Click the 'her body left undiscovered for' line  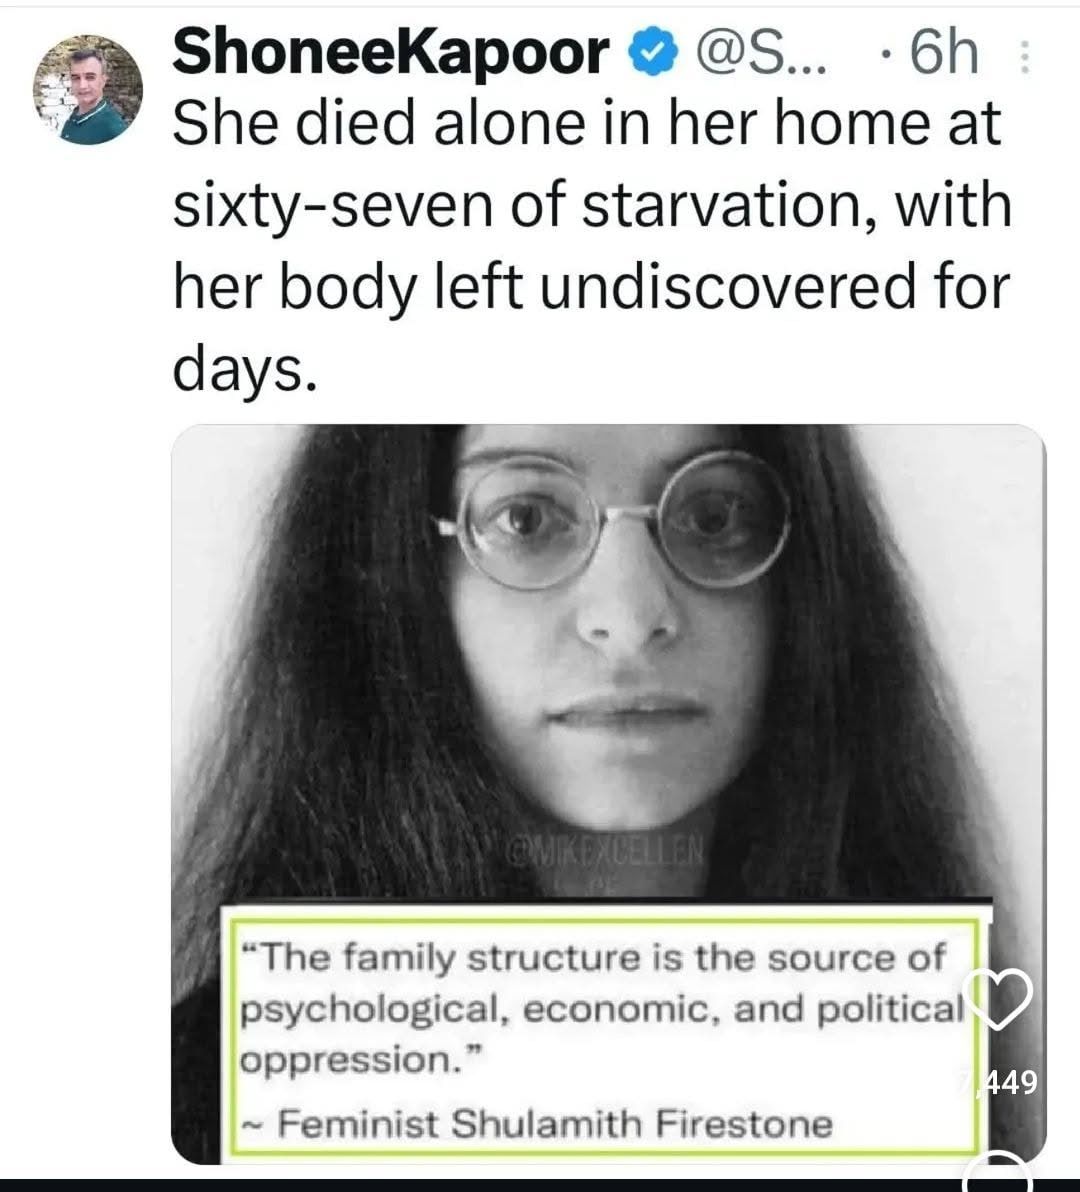[592, 287]
